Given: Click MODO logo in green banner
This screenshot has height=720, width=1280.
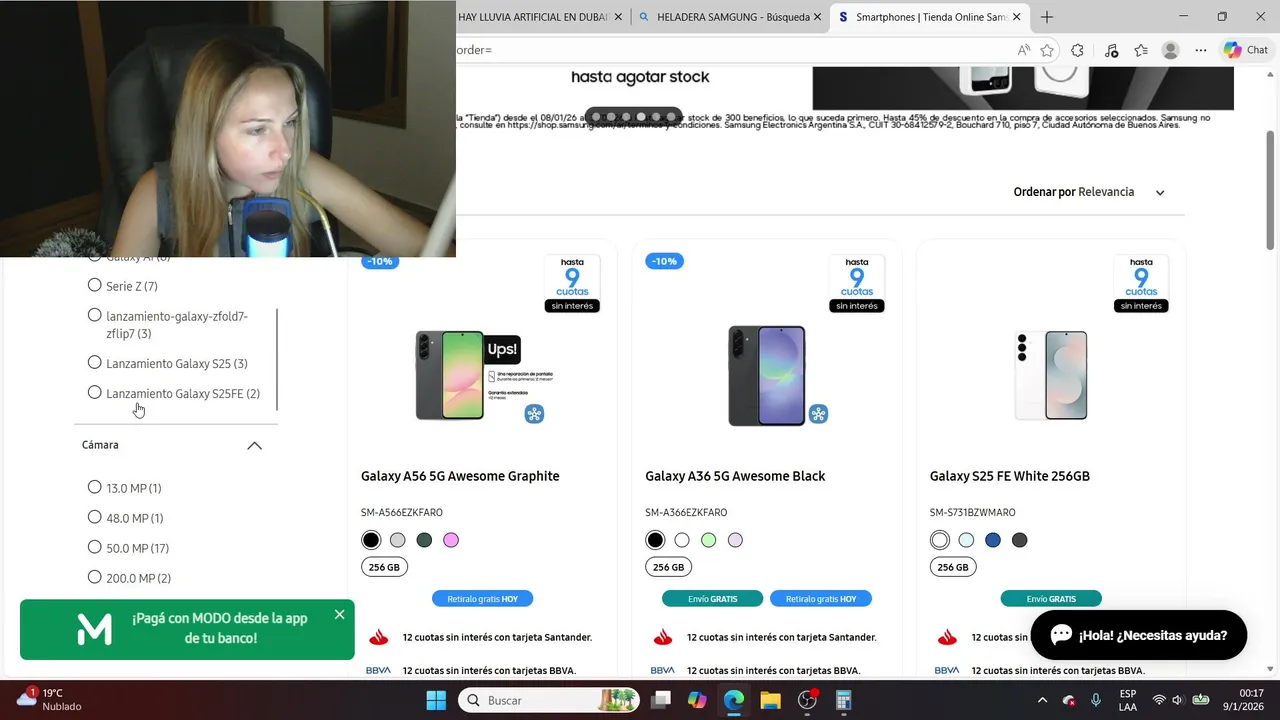Looking at the screenshot, I should click(95, 629).
